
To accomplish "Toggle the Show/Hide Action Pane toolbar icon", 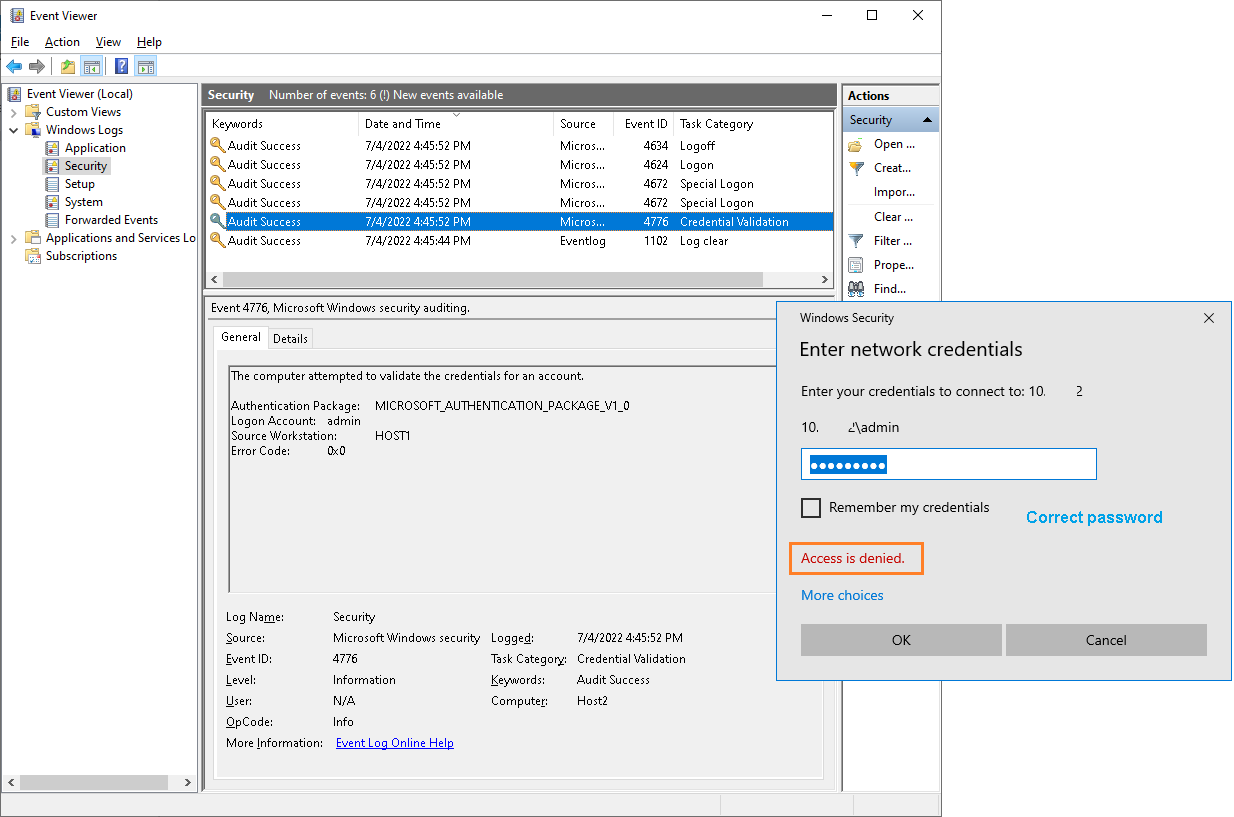I will 146,66.
